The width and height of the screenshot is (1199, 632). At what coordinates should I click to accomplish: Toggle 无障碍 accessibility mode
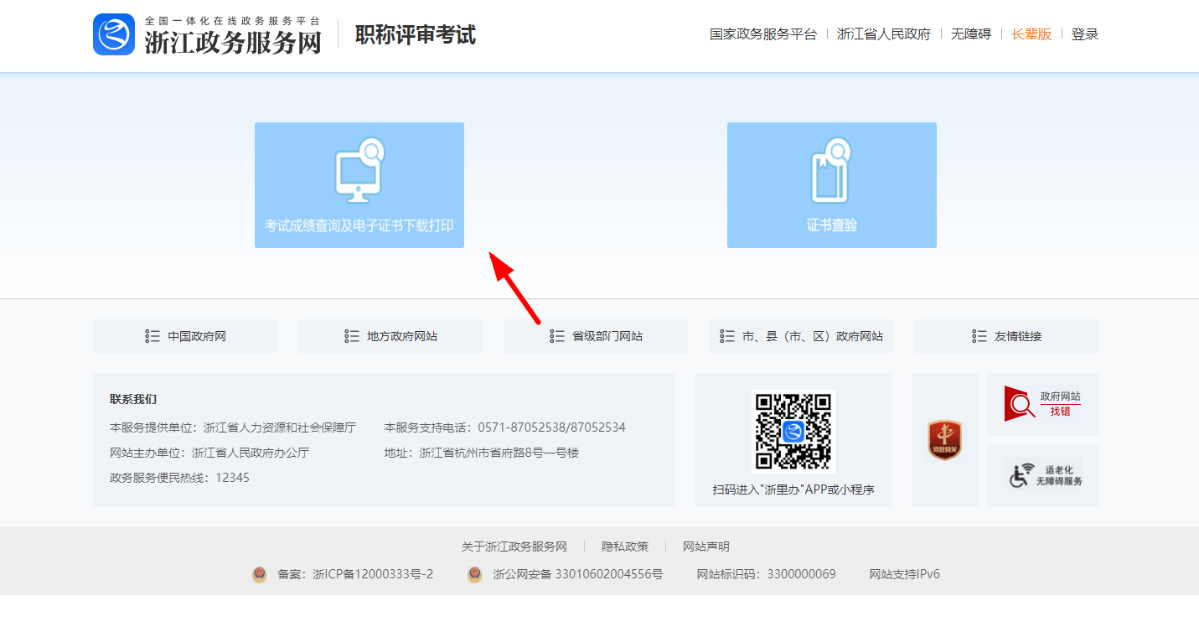pos(970,33)
